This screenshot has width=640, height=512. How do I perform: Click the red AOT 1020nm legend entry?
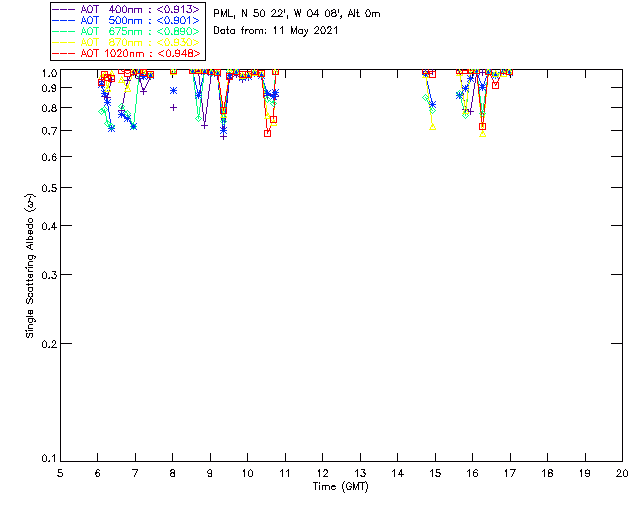127,53
